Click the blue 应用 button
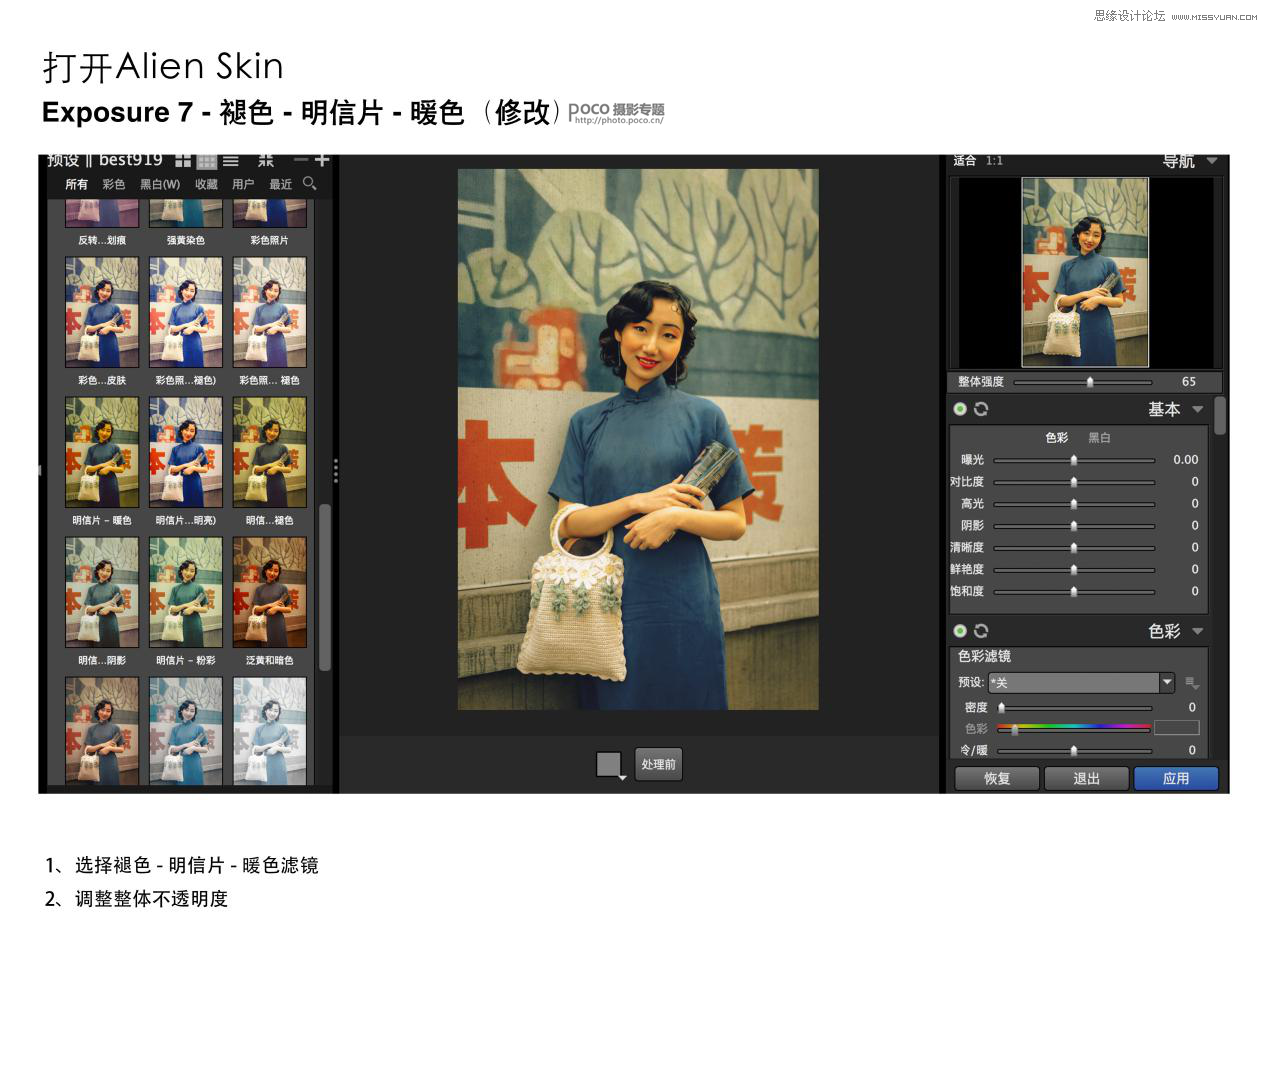The height and width of the screenshot is (1078, 1268). coord(1176,779)
